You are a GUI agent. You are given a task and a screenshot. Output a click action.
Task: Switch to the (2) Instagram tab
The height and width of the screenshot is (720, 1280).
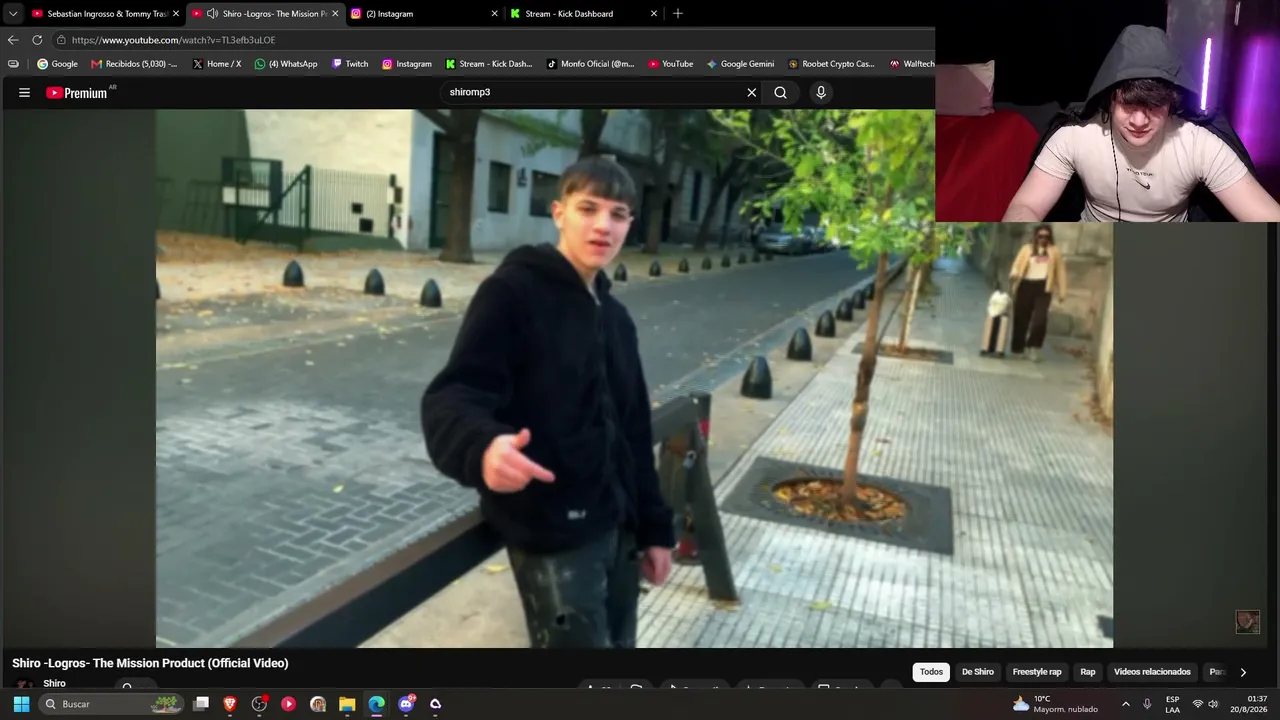point(424,14)
